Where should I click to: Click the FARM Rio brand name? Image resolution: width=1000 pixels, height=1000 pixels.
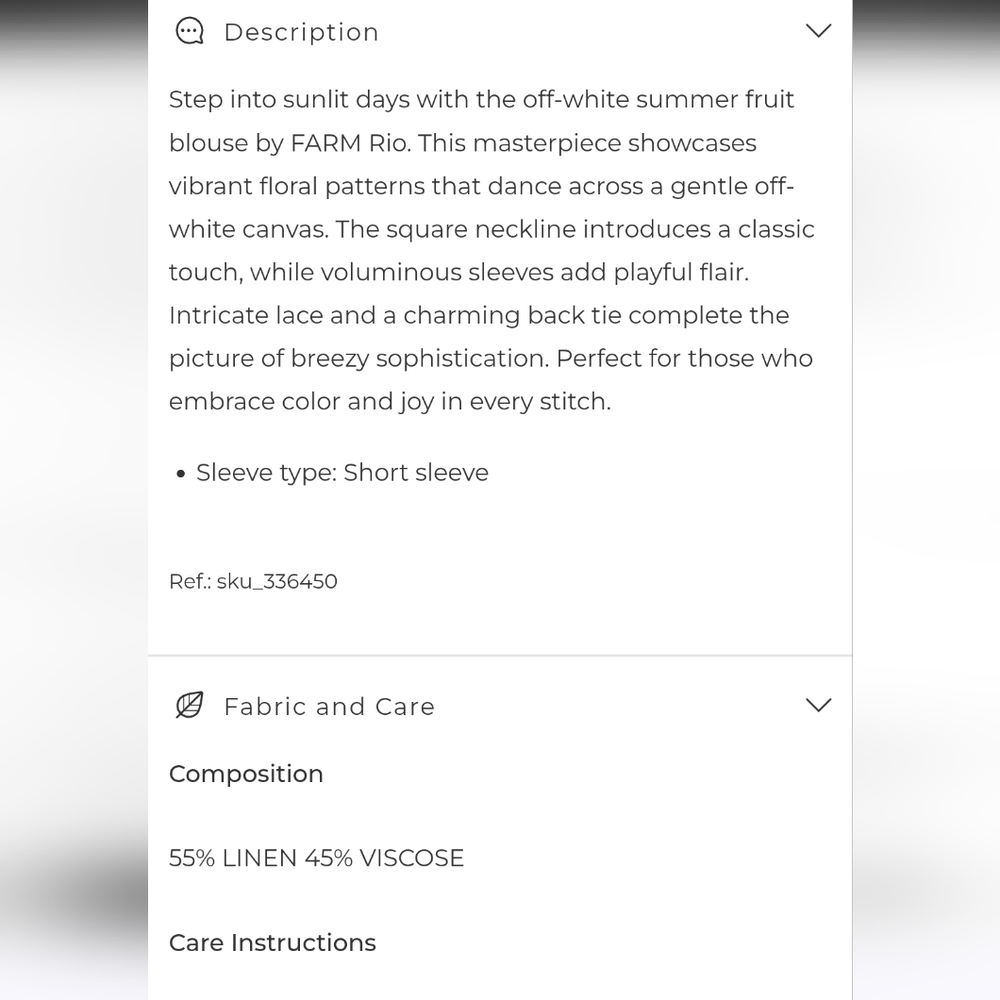click(349, 143)
